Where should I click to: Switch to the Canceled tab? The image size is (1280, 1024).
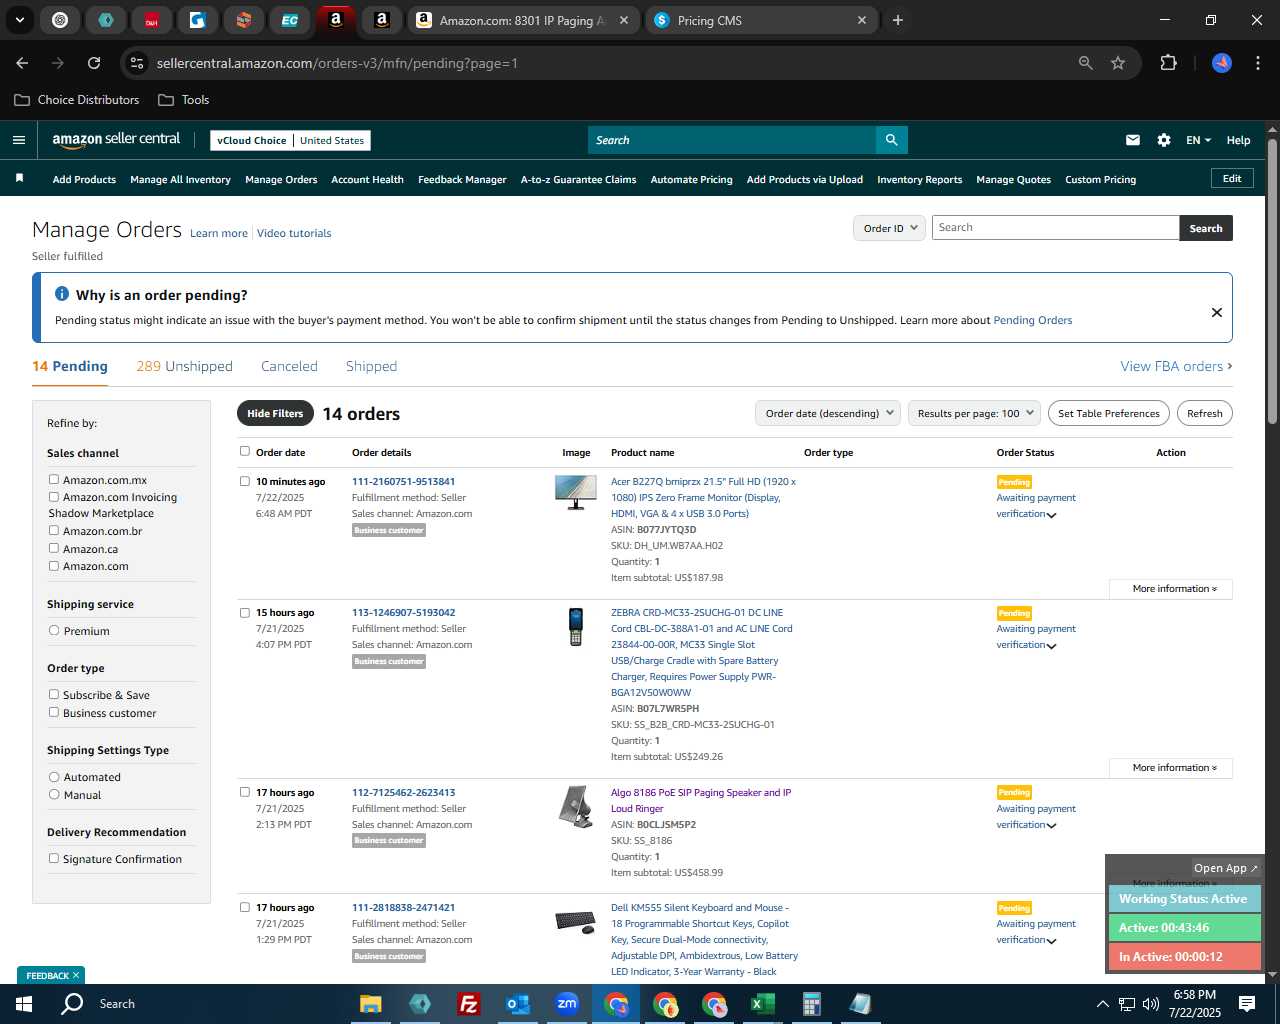click(289, 367)
